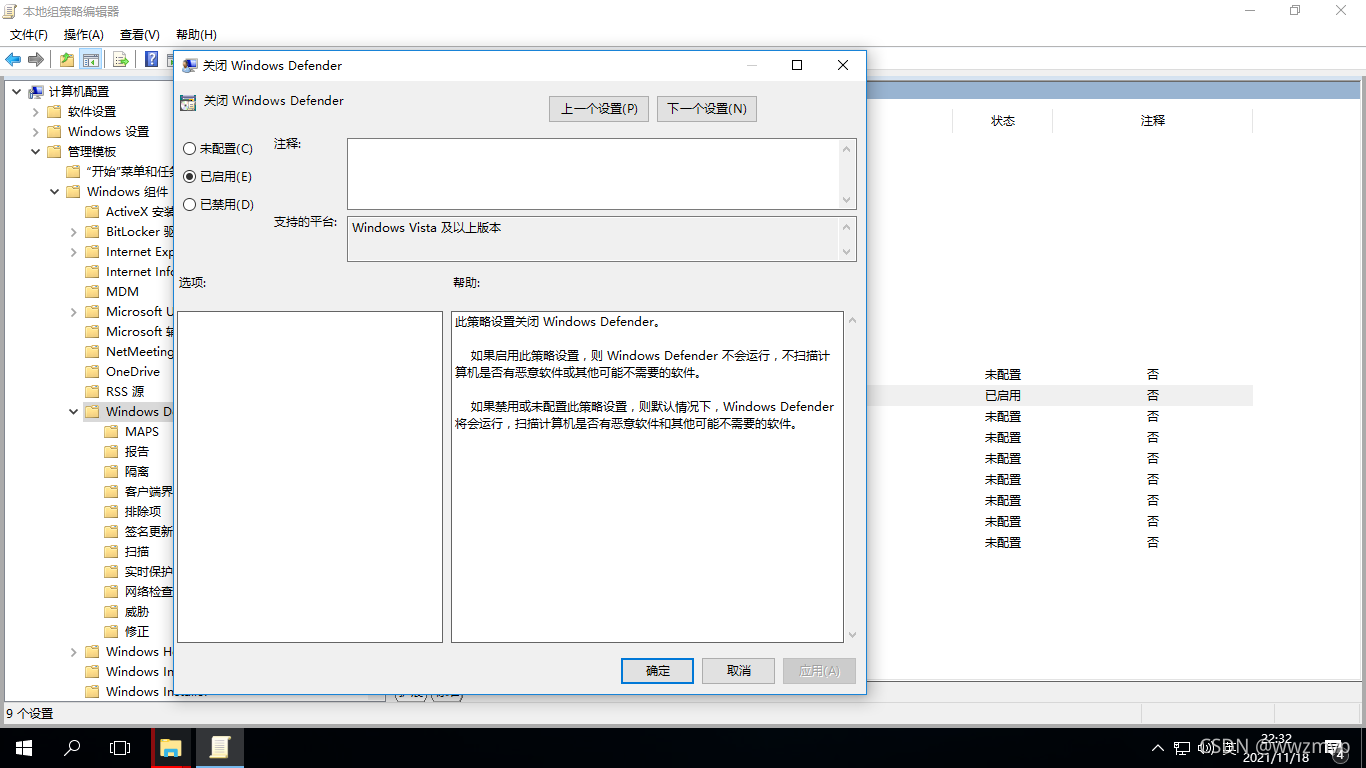Expand the Microsoft U tree node
1366x768 pixels.
coord(74,312)
